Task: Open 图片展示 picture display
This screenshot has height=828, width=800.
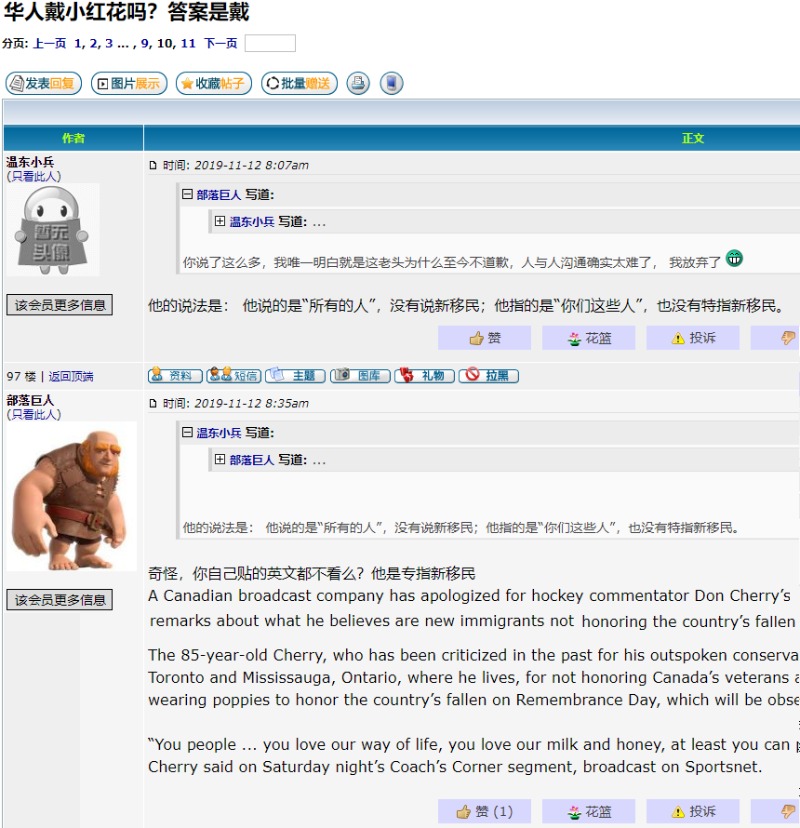Action: [x=129, y=83]
